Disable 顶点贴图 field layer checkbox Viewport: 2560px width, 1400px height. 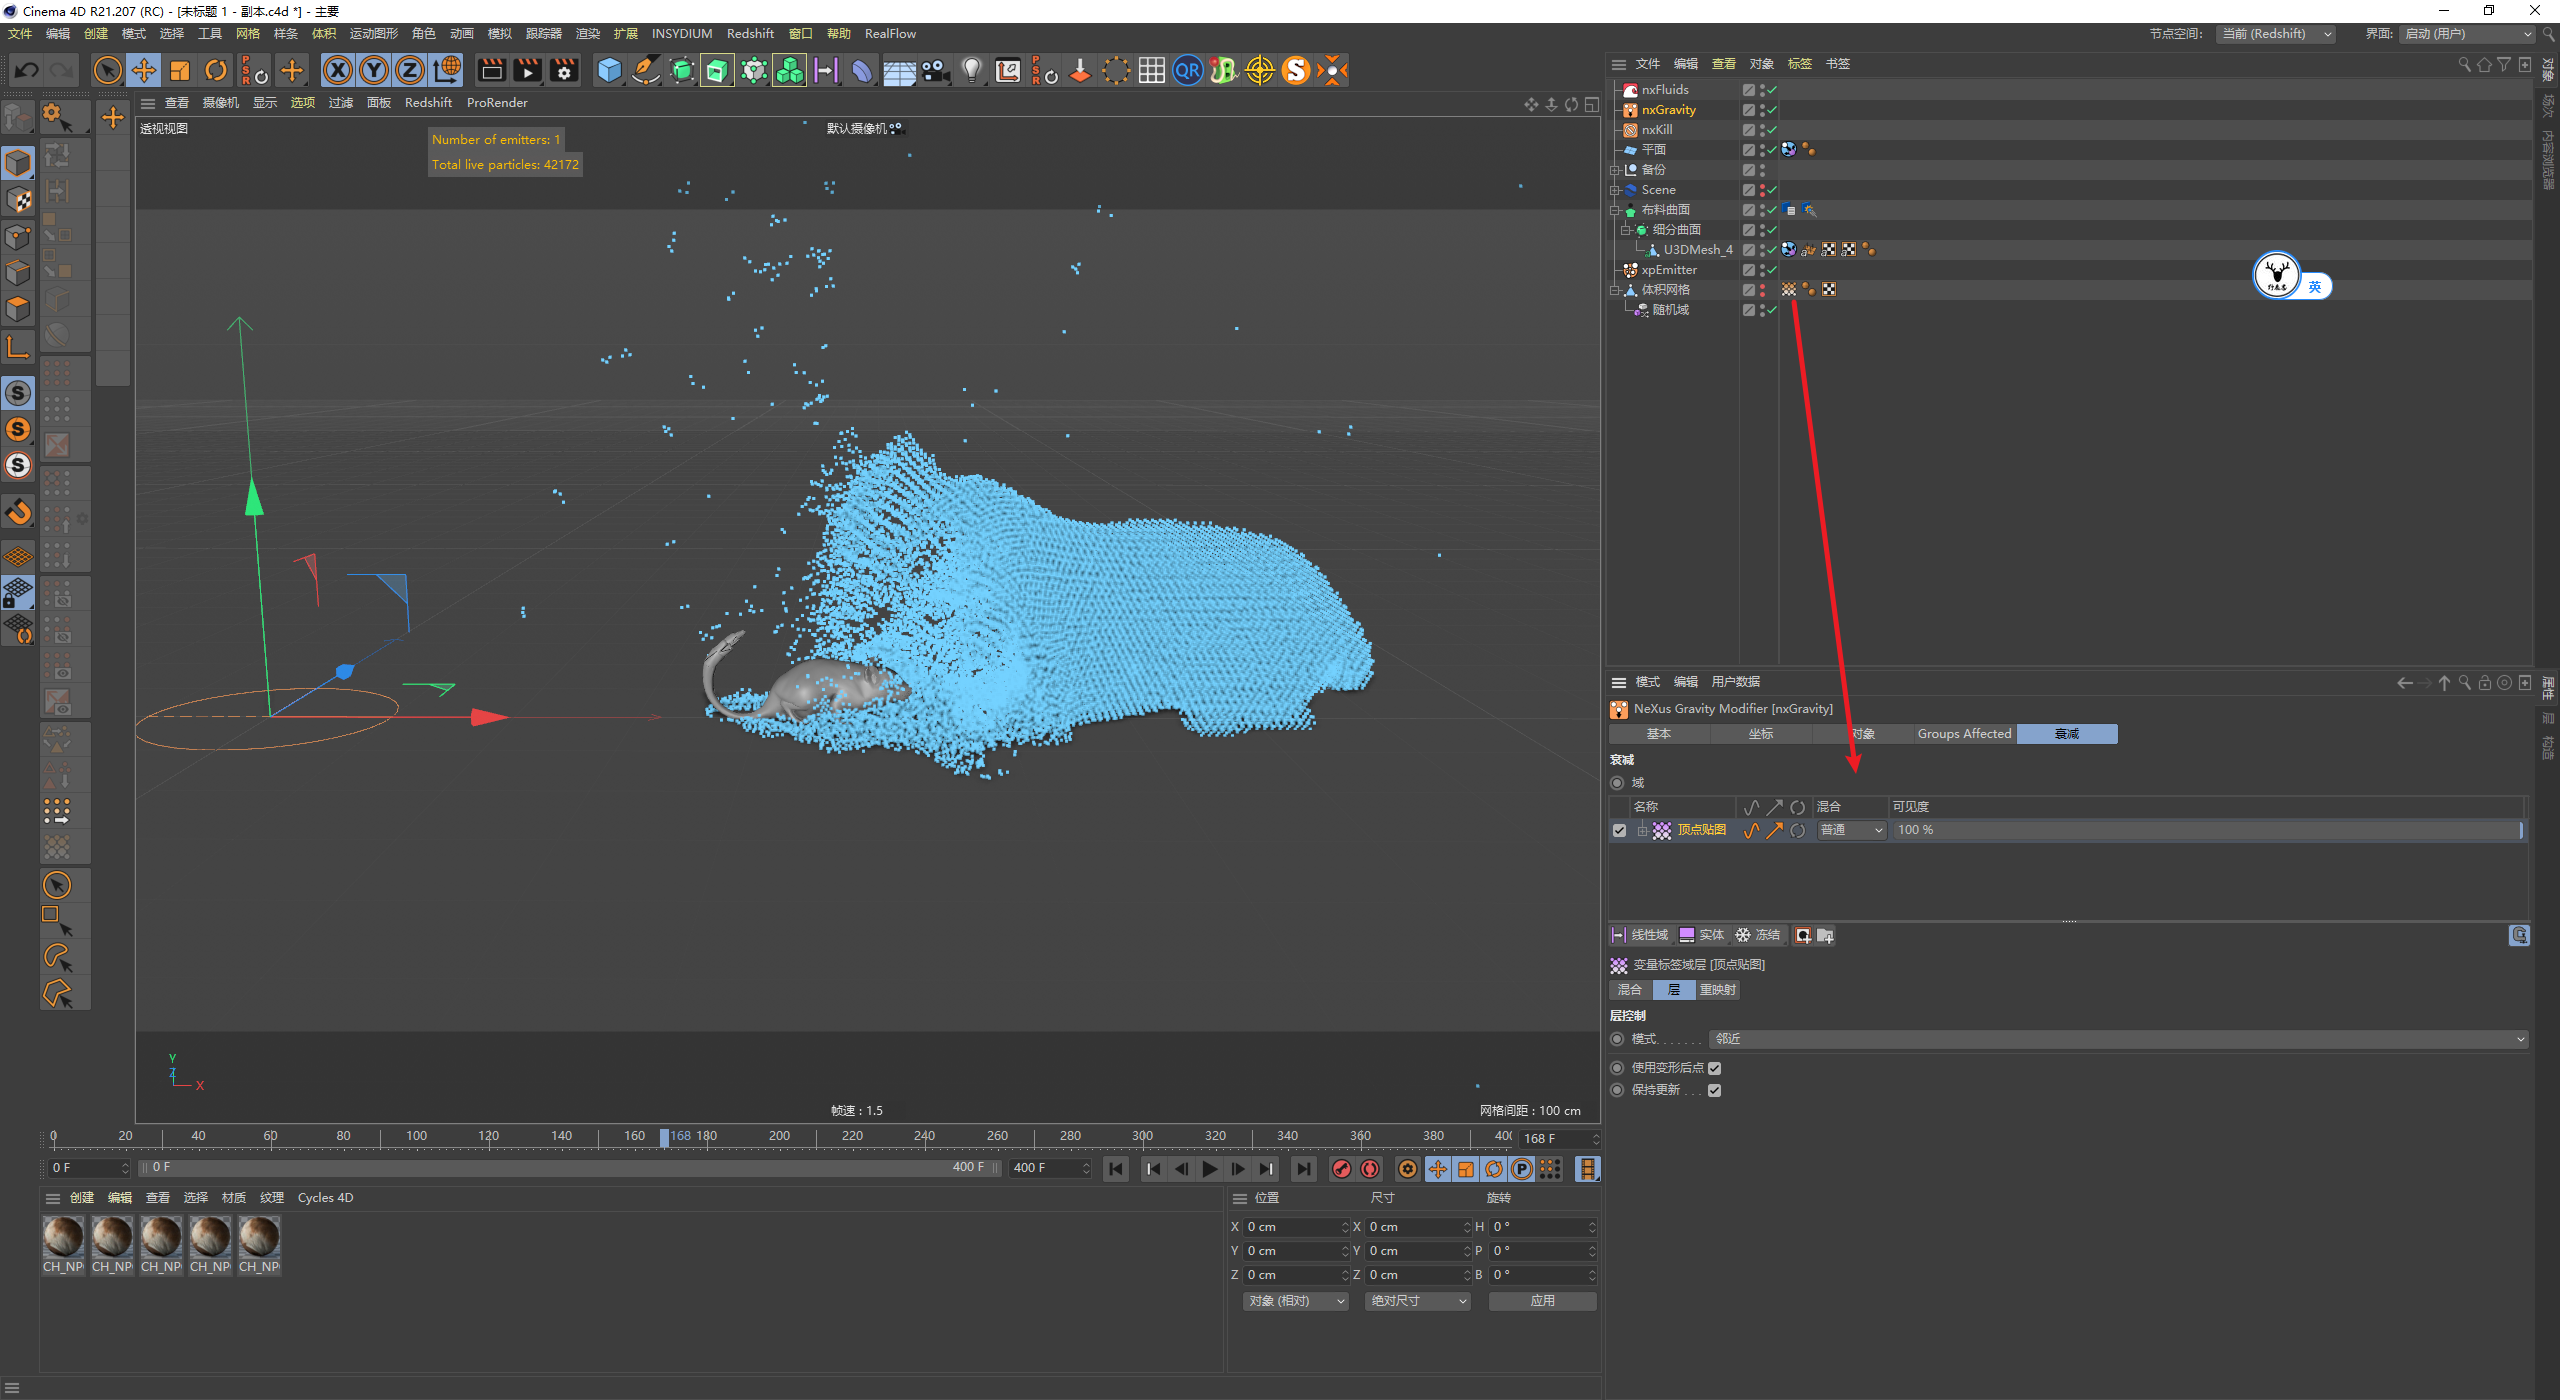click(x=1620, y=830)
